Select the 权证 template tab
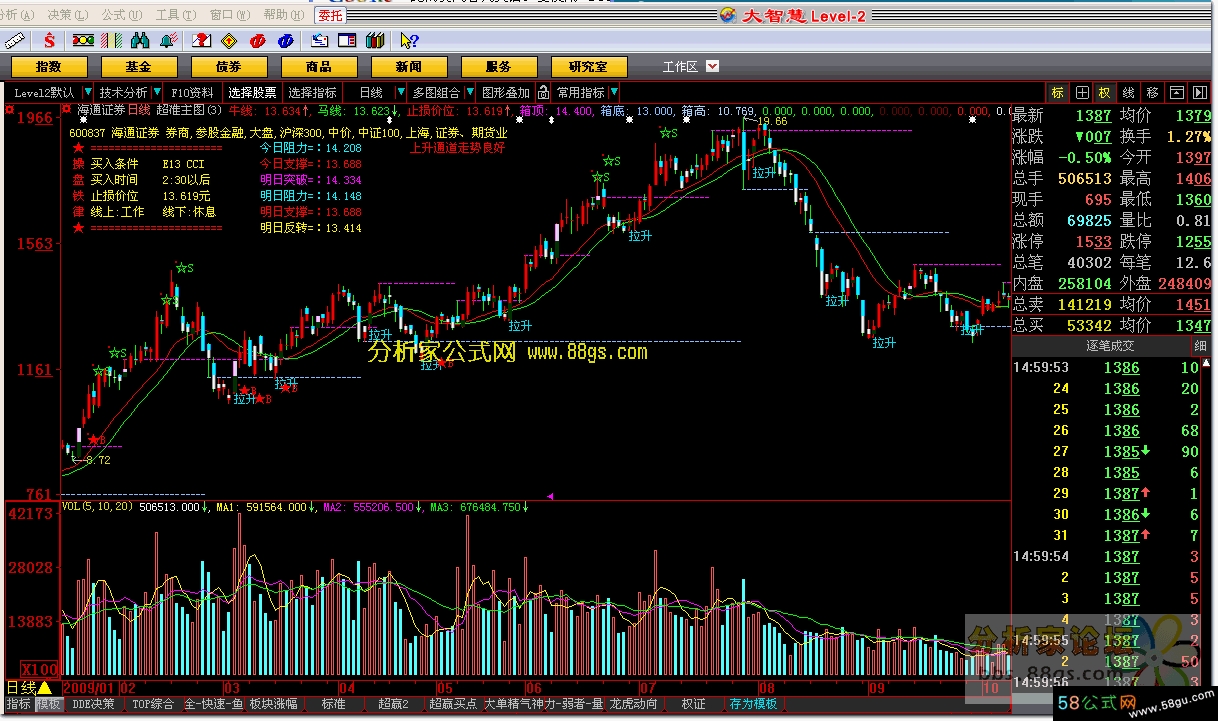1218x721 pixels. [x=693, y=704]
